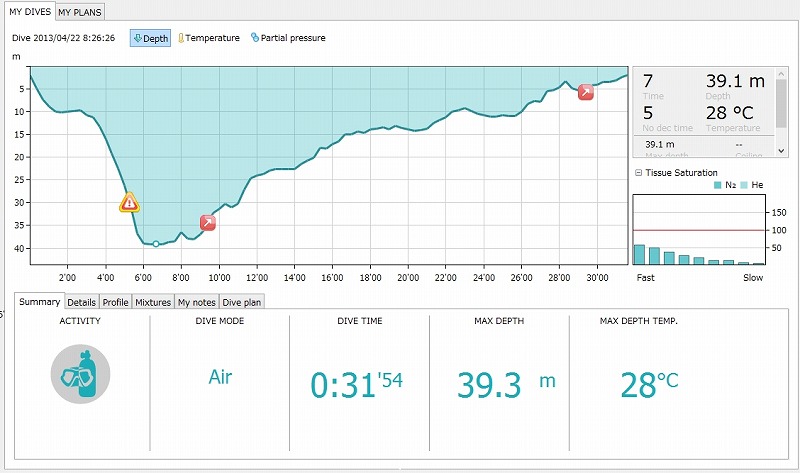800x473 pixels.
Task: Click the diver activity icon in Summary
Action: (80, 374)
